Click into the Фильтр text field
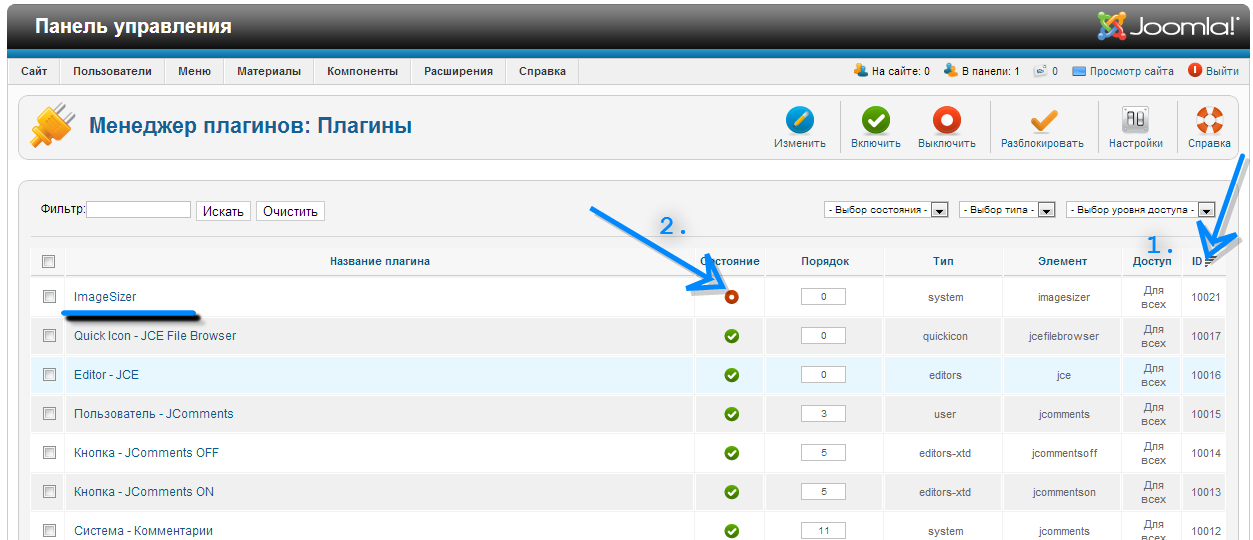The width and height of the screenshot is (1253, 540). [x=138, y=210]
